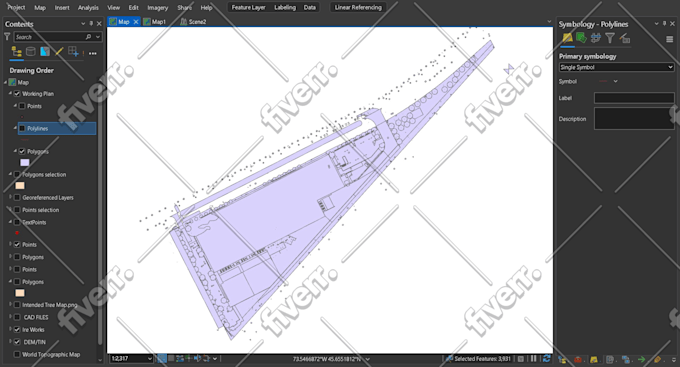Open the Imagery ribbon tab
Screen dimensions: 680x367
click(157, 7)
